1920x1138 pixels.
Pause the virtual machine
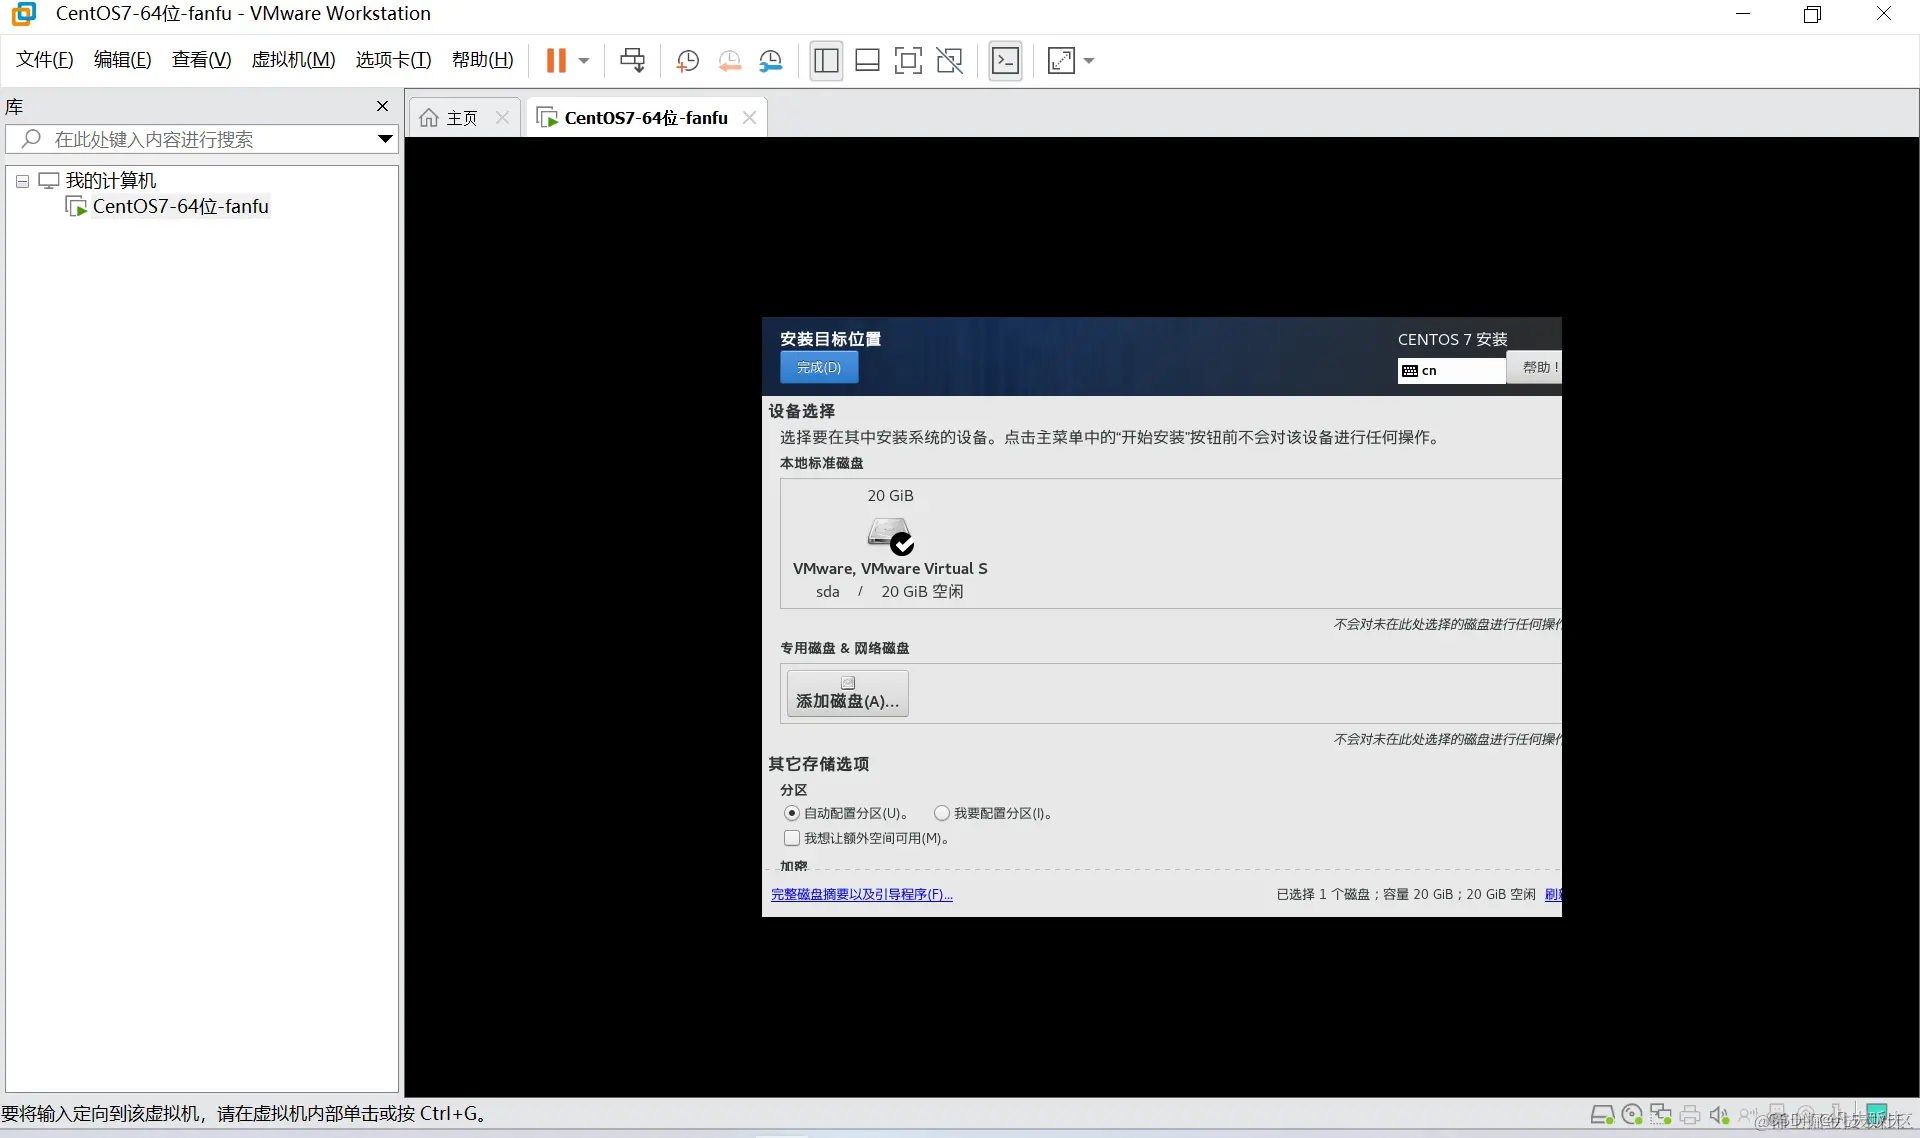pos(556,61)
